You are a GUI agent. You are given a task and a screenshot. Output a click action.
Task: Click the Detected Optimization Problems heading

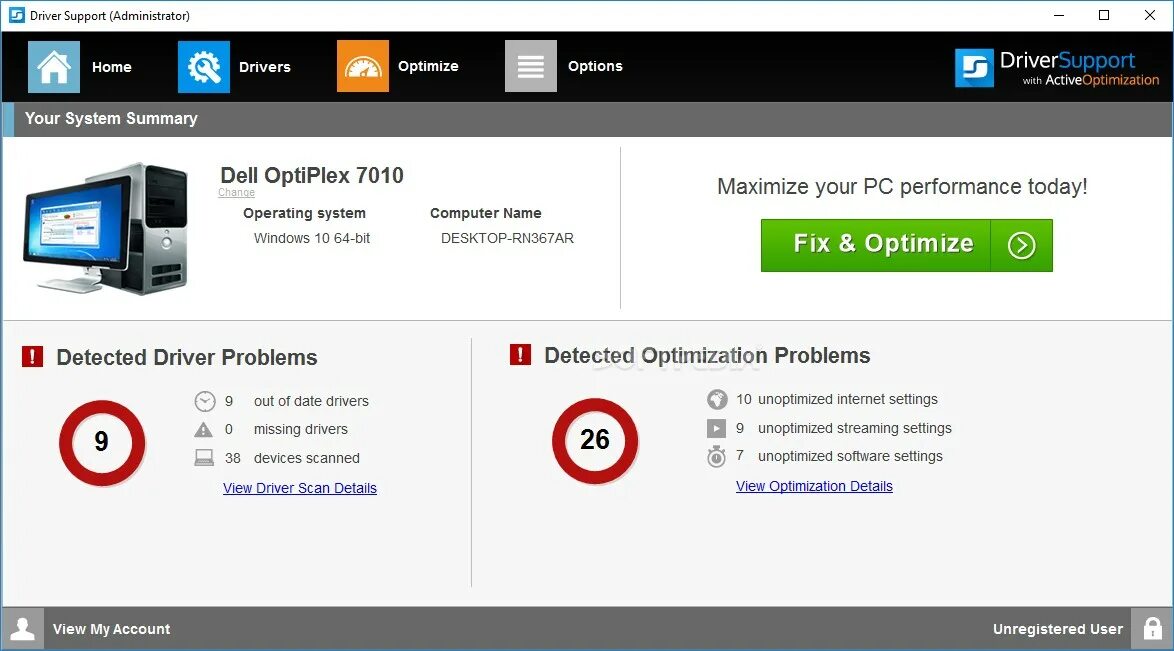click(x=707, y=355)
